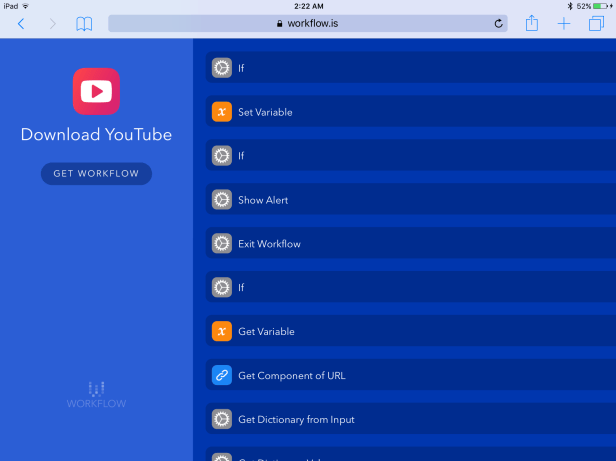The width and height of the screenshot is (616, 461).
Task: Reload the page with refresh icon
Action: click(x=498, y=23)
